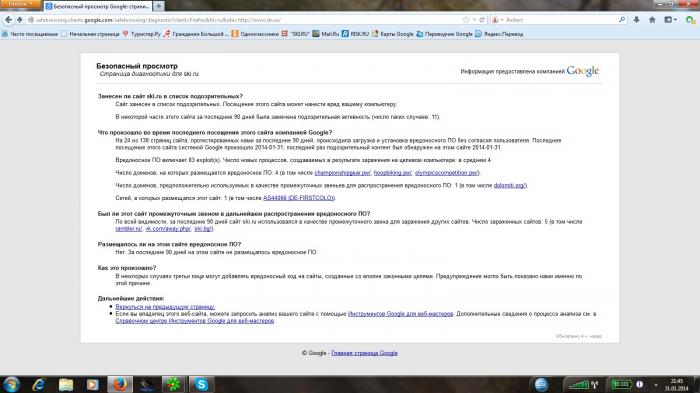
Task: Open the Карты Google bookmark
Action: 392,33
